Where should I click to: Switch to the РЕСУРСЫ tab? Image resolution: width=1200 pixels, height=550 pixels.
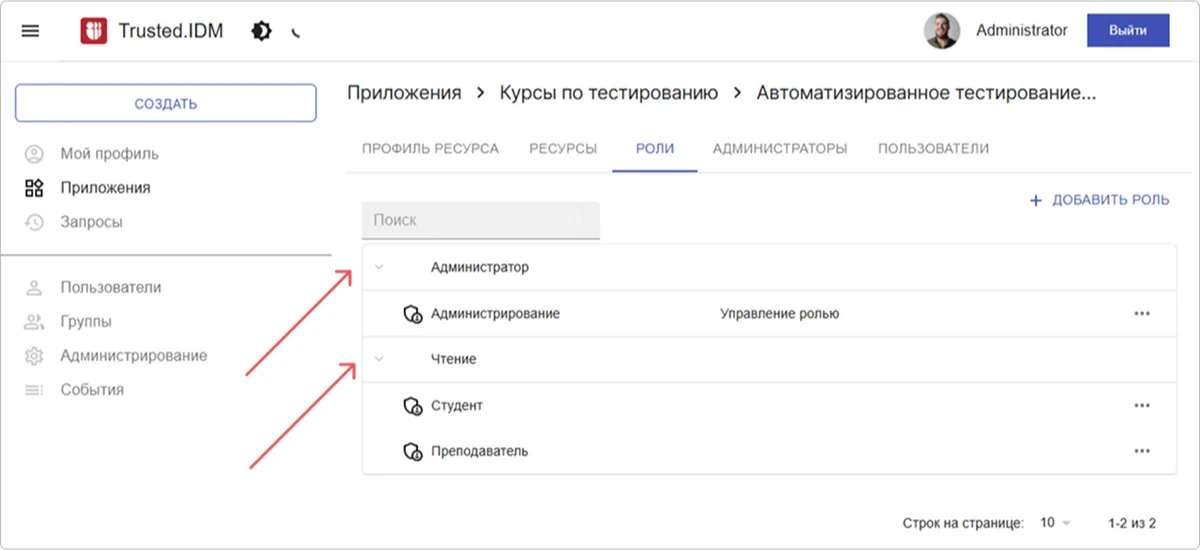[x=563, y=148]
